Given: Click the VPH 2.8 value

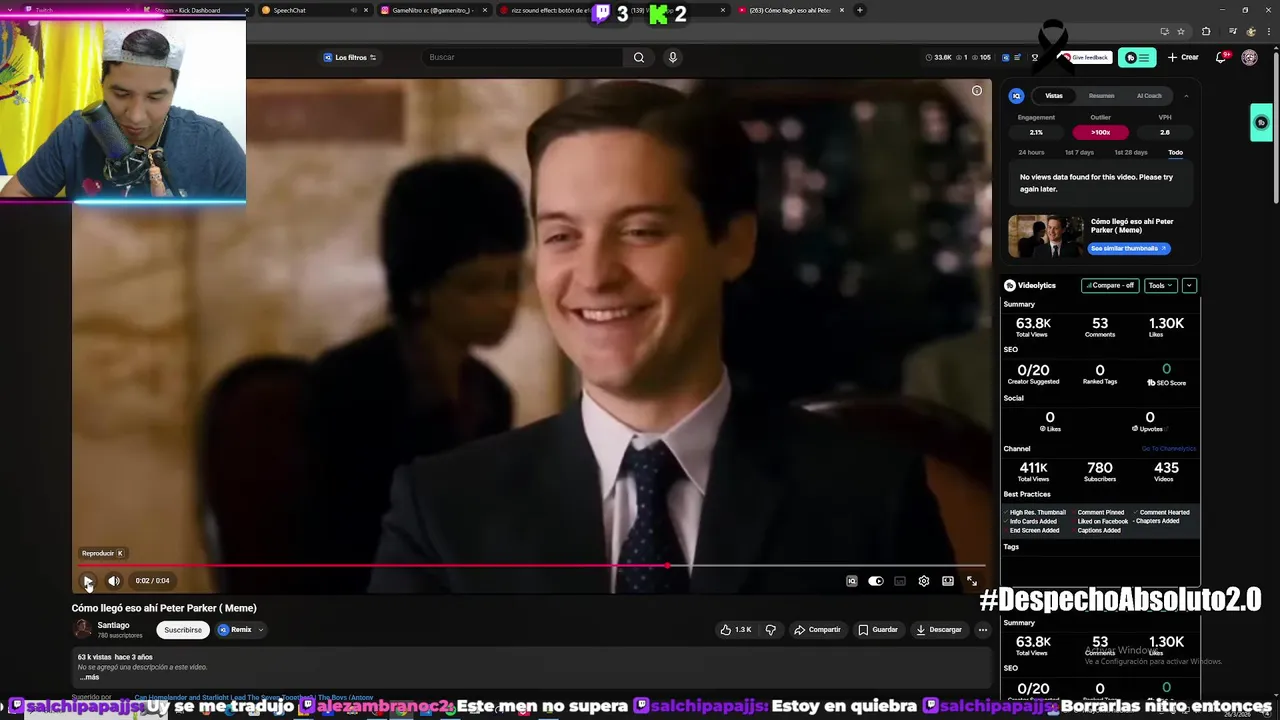Looking at the screenshot, I should [1165, 132].
